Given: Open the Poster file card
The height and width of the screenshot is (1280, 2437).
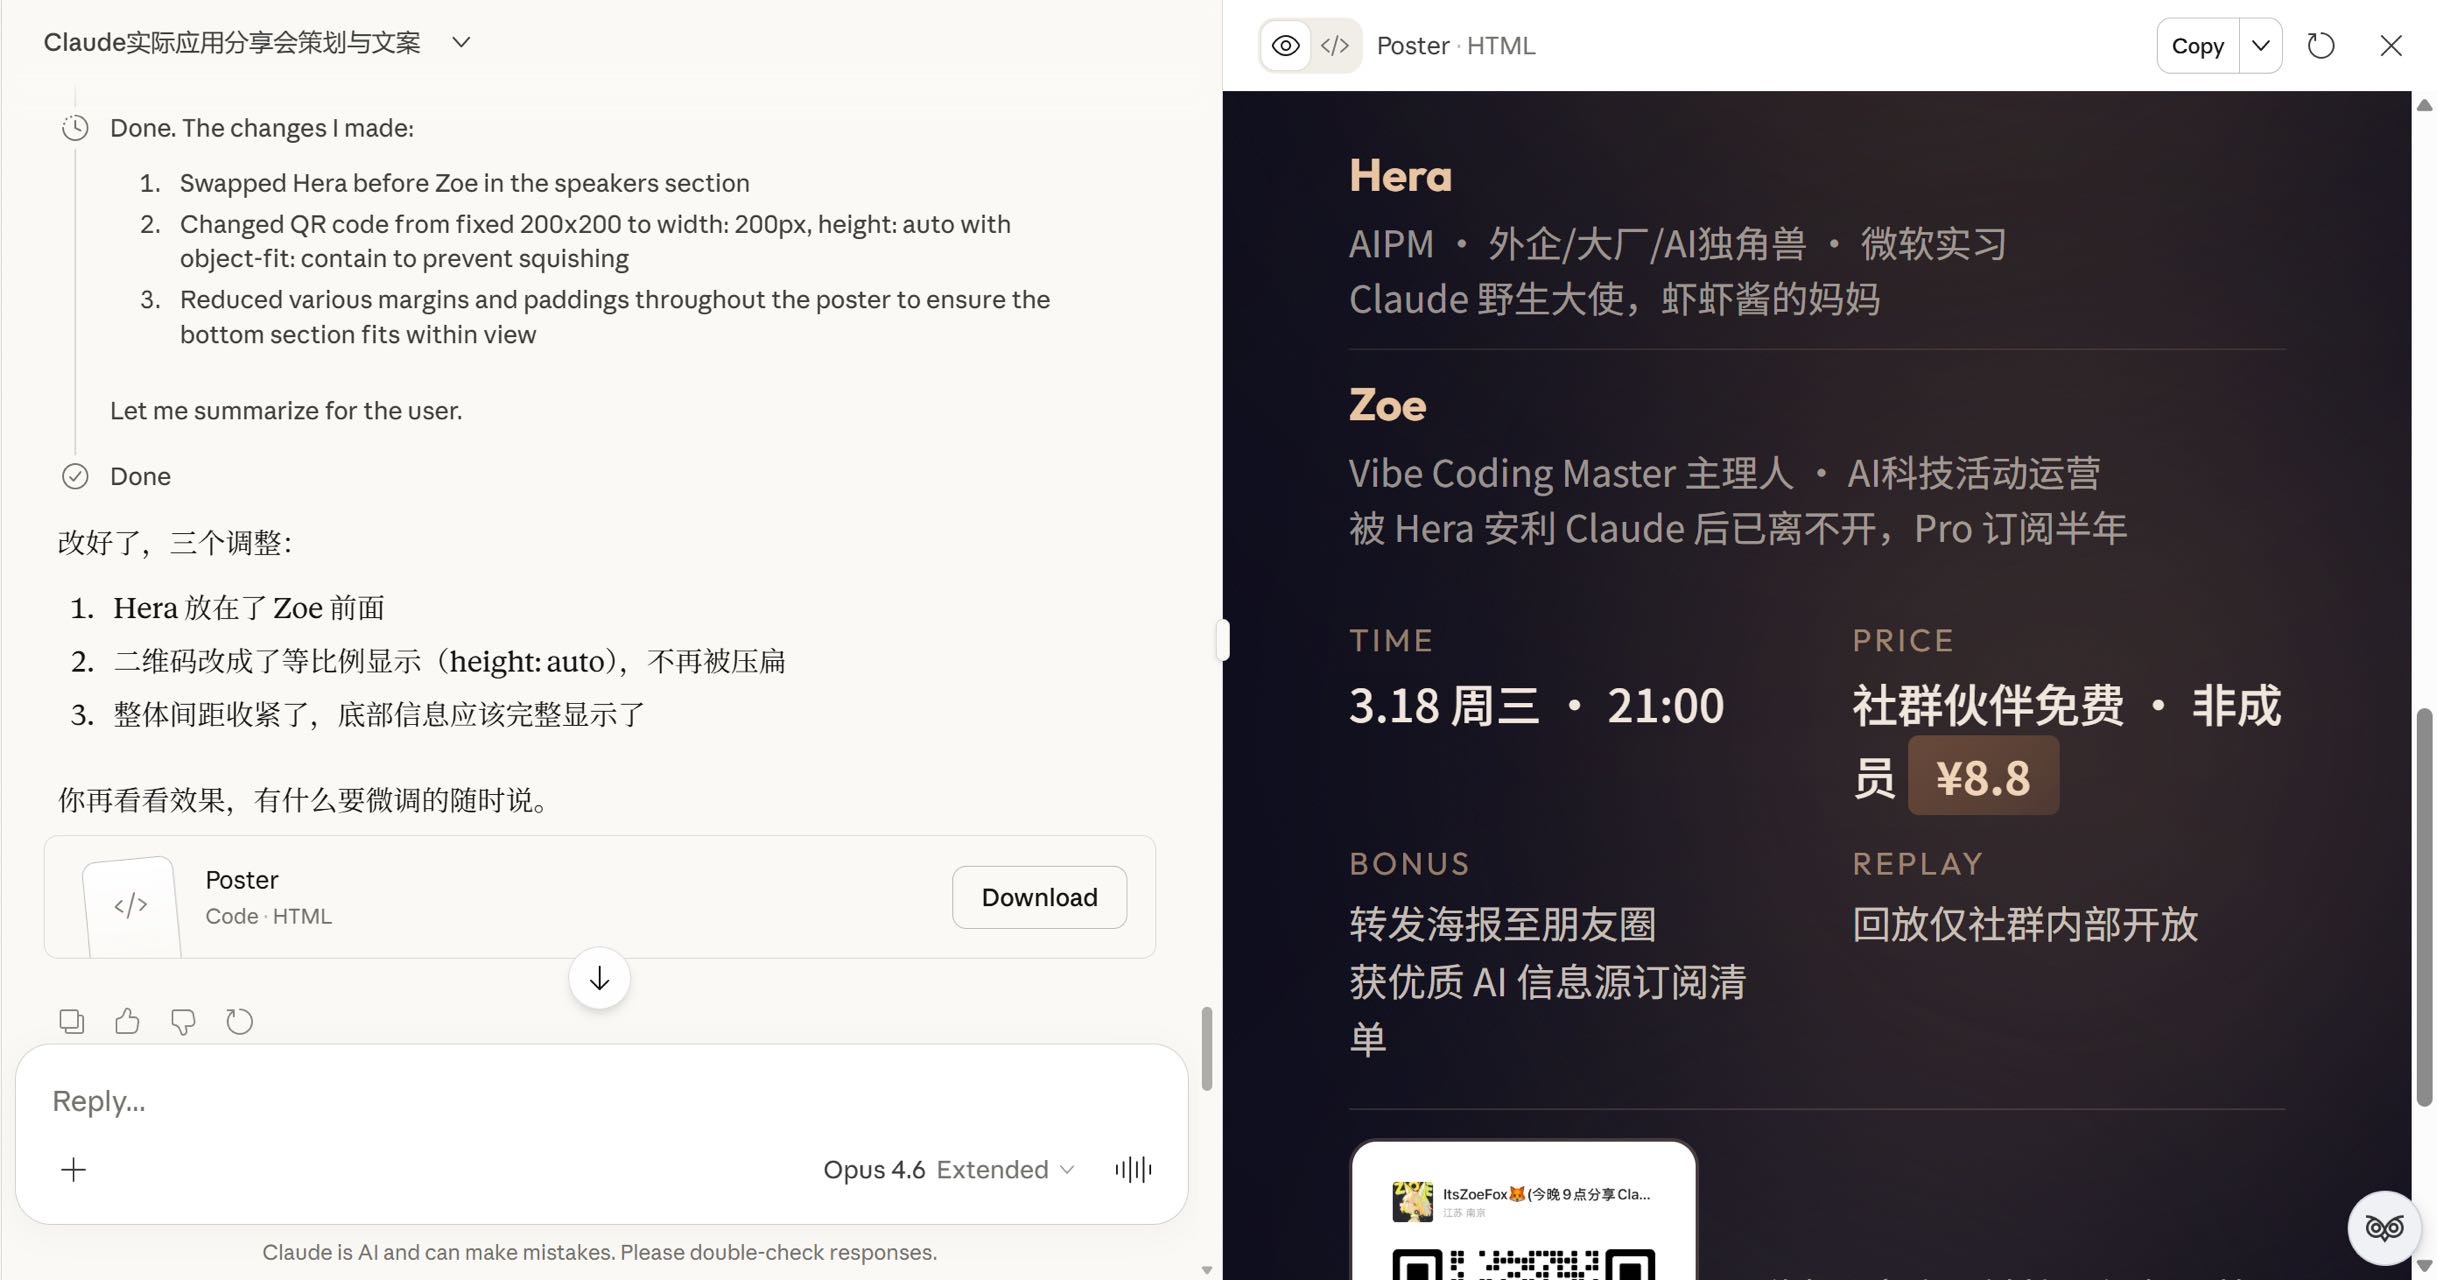Looking at the screenshot, I should tap(600, 897).
